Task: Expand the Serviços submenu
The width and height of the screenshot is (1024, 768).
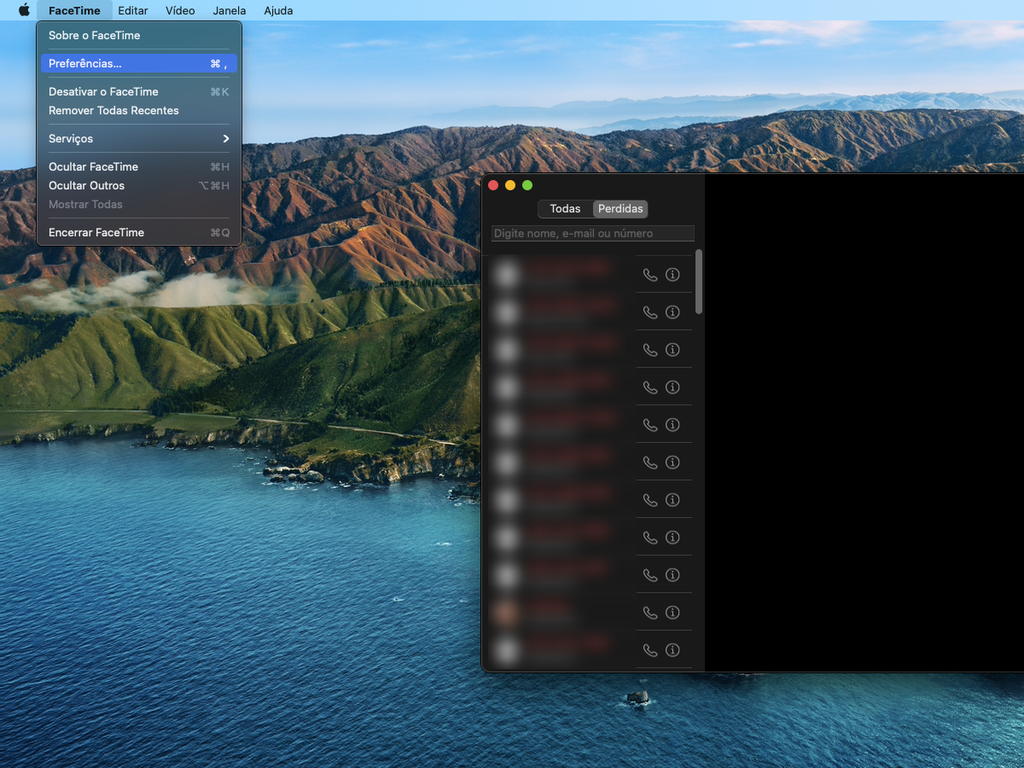Action: tap(138, 138)
